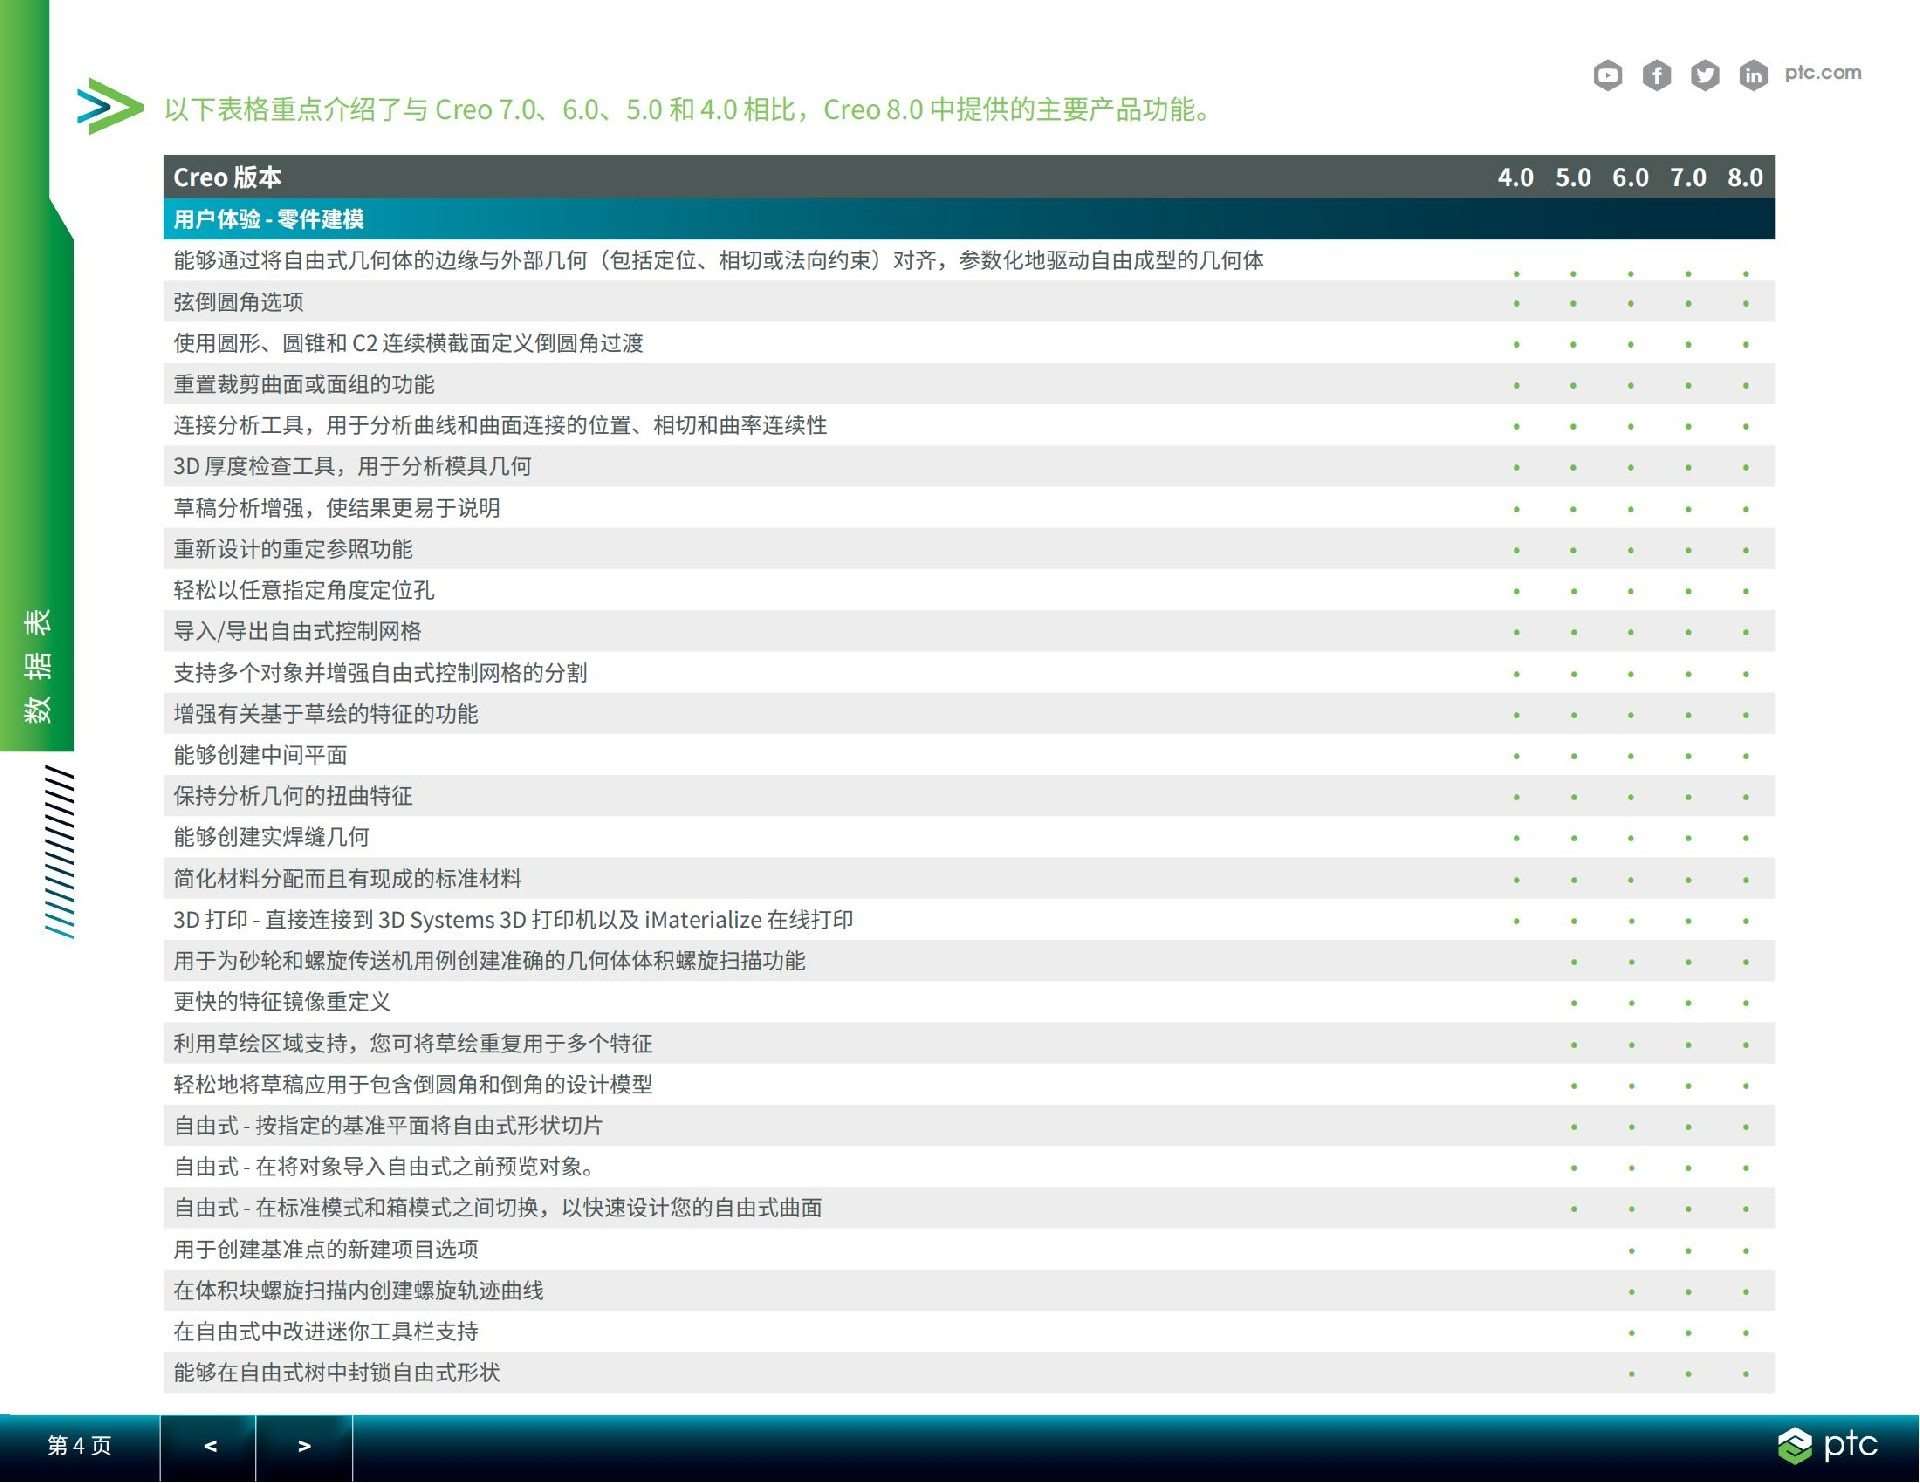This screenshot has height=1483, width=1920.
Task: Click the 8.0 column header
Action: 1745,178
